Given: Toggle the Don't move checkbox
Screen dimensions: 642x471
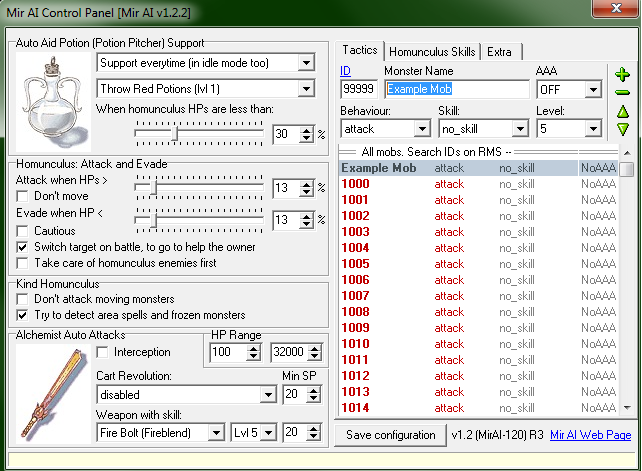Looking at the screenshot, I should (22, 196).
